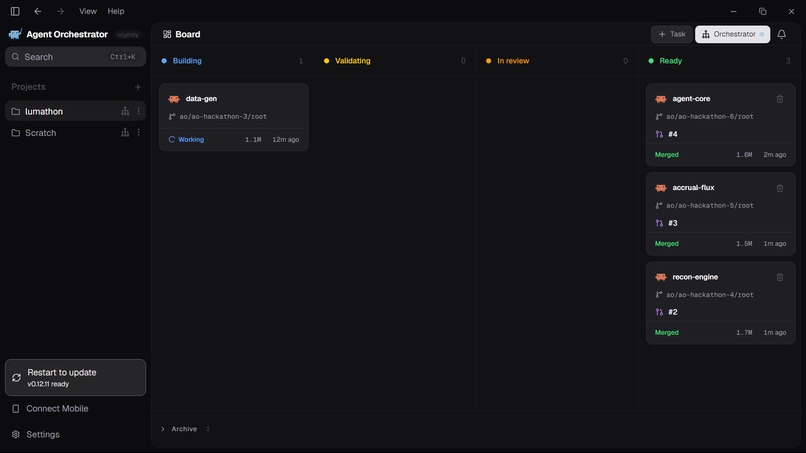Click Merged status on accrual-flux card
This screenshot has height=453, width=806.
667,244
